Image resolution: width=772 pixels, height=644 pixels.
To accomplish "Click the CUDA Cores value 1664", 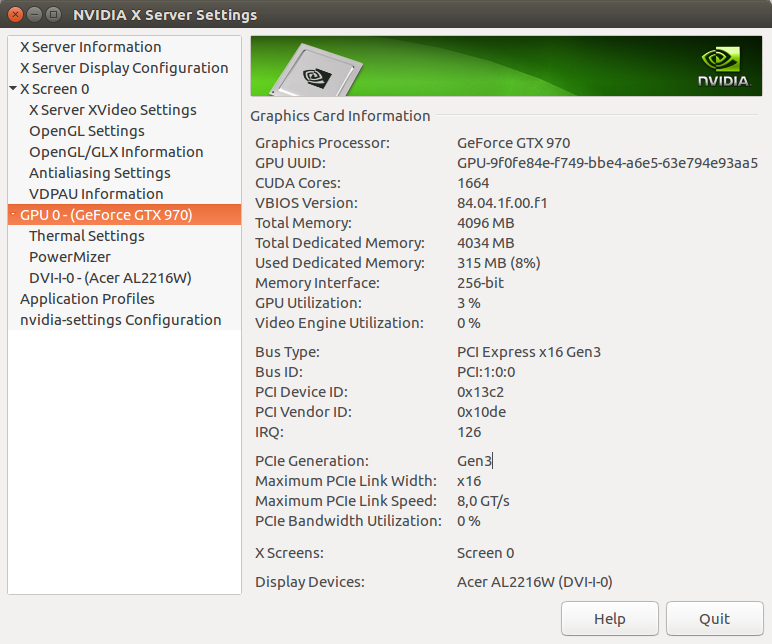I will point(473,183).
